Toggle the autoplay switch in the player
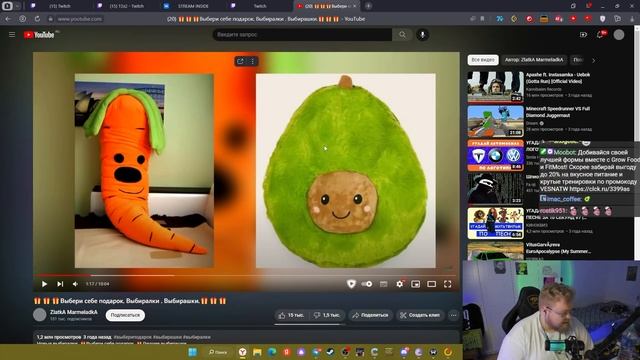Viewport: 640px width, 360px height. click(367, 284)
